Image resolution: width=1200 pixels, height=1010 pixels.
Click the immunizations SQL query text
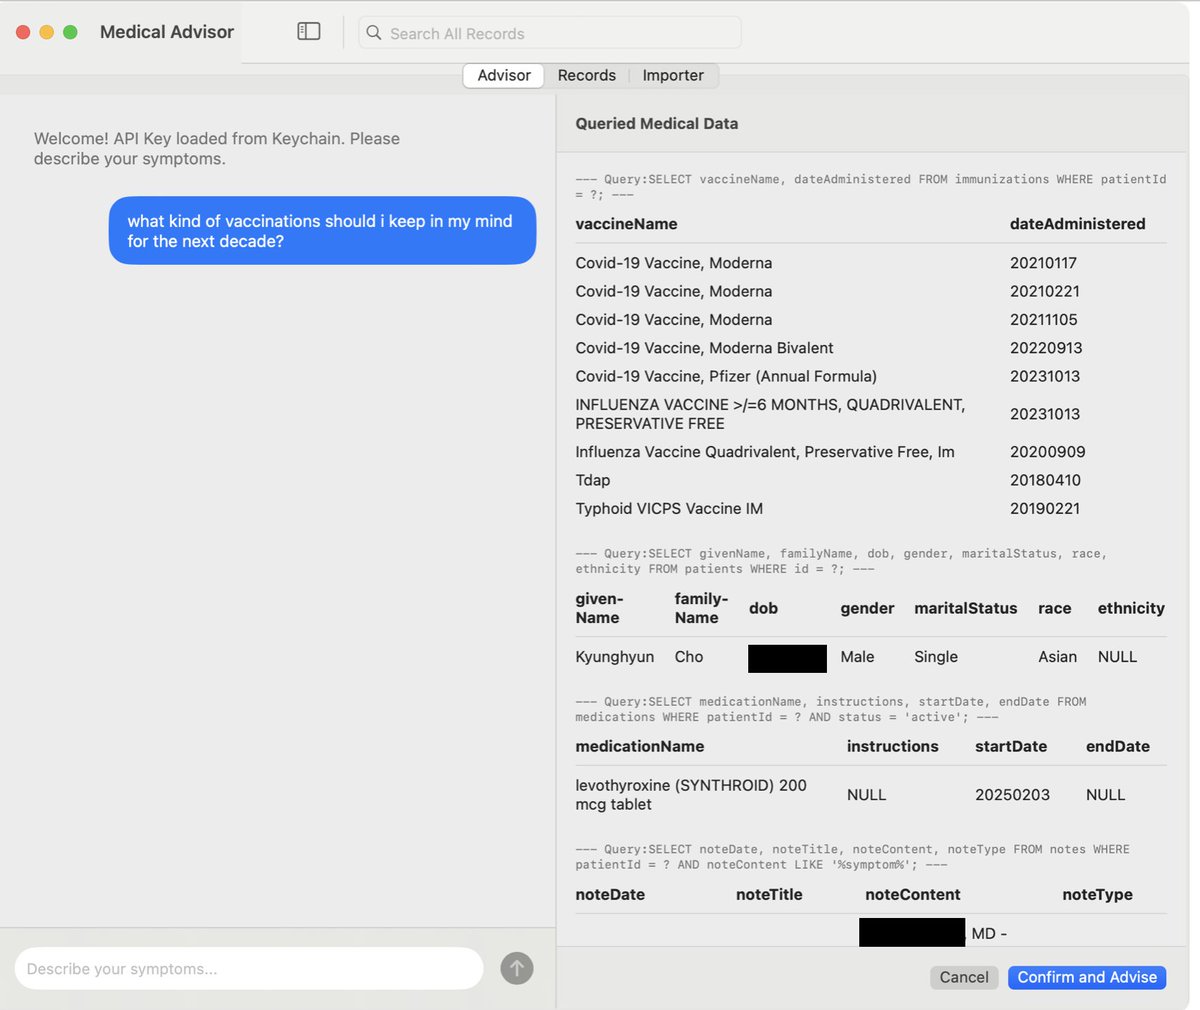(x=870, y=187)
